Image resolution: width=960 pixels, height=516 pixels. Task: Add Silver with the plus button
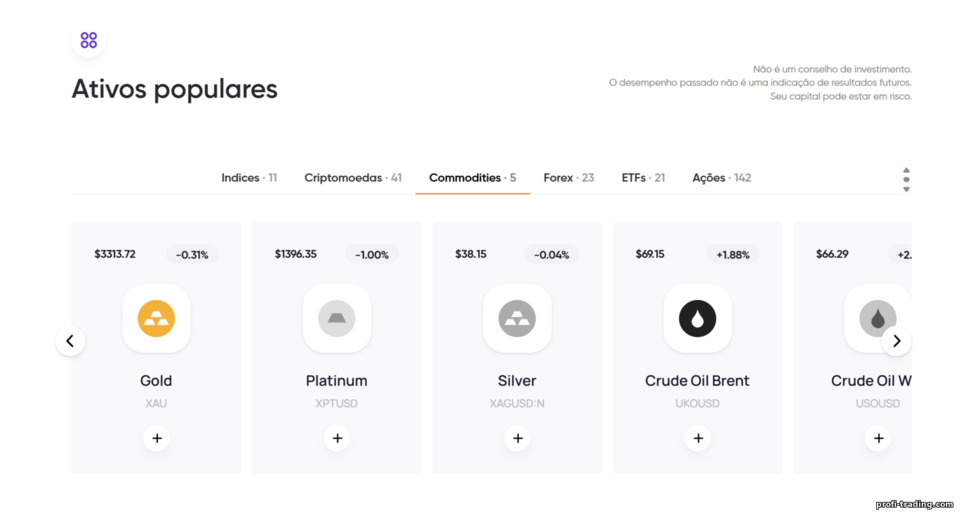(x=517, y=438)
